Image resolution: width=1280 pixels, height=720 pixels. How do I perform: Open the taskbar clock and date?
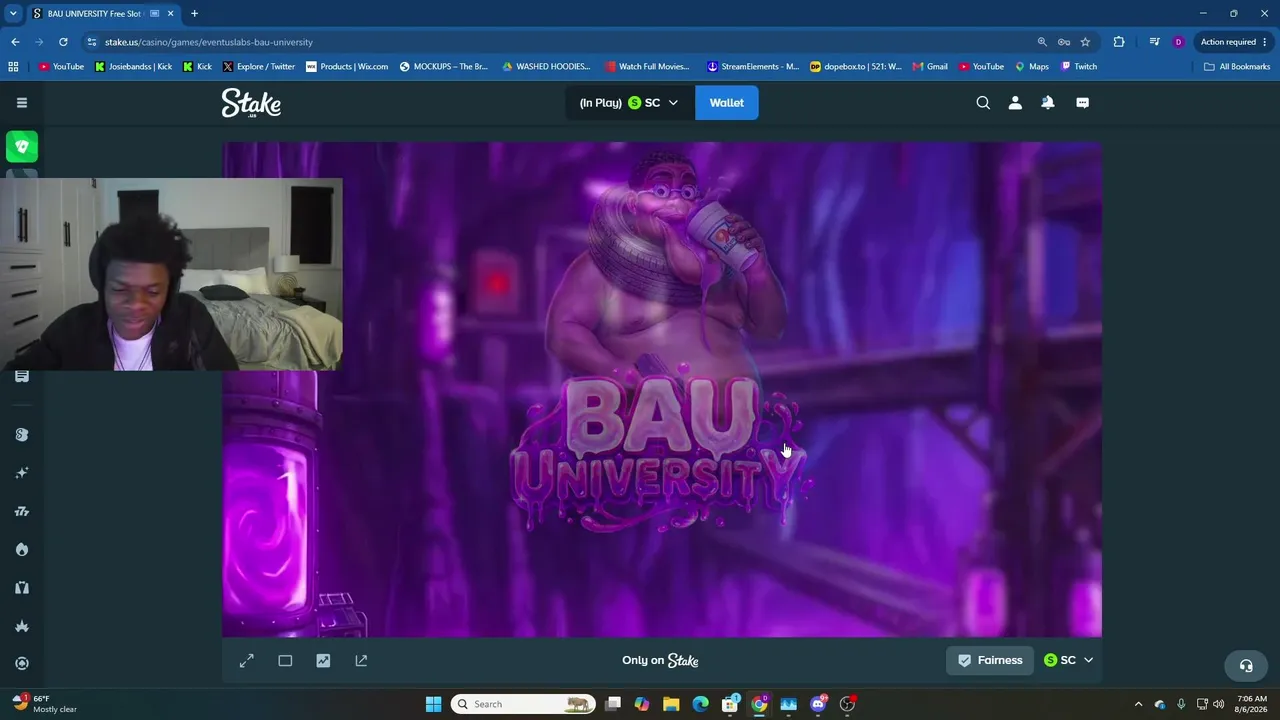coord(1252,704)
